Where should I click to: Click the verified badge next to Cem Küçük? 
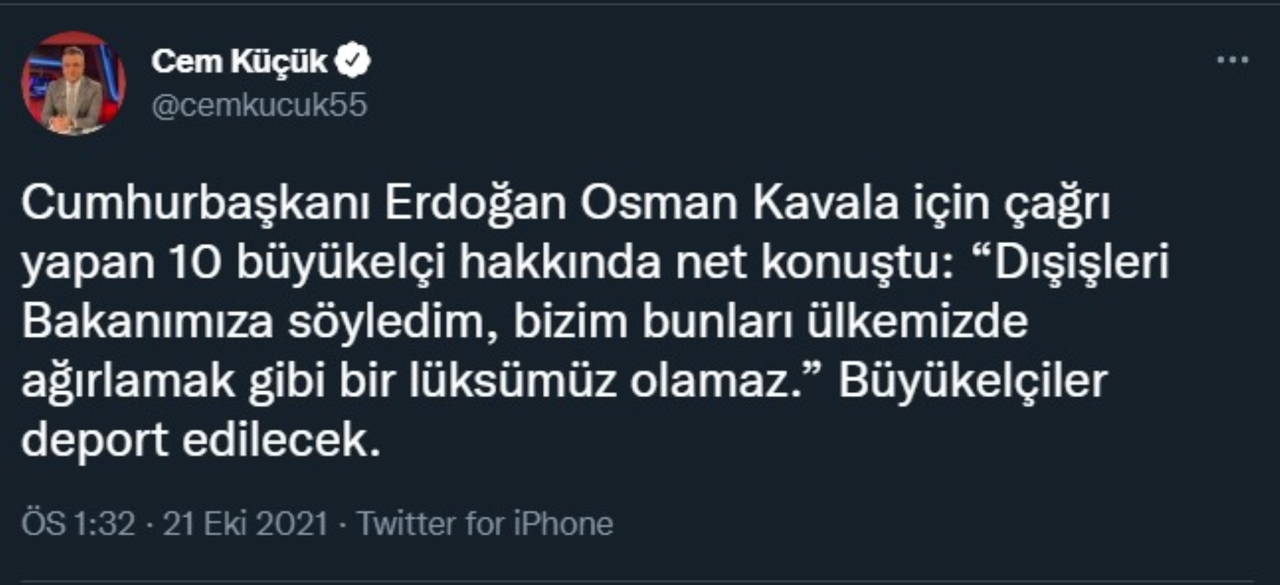[x=353, y=62]
